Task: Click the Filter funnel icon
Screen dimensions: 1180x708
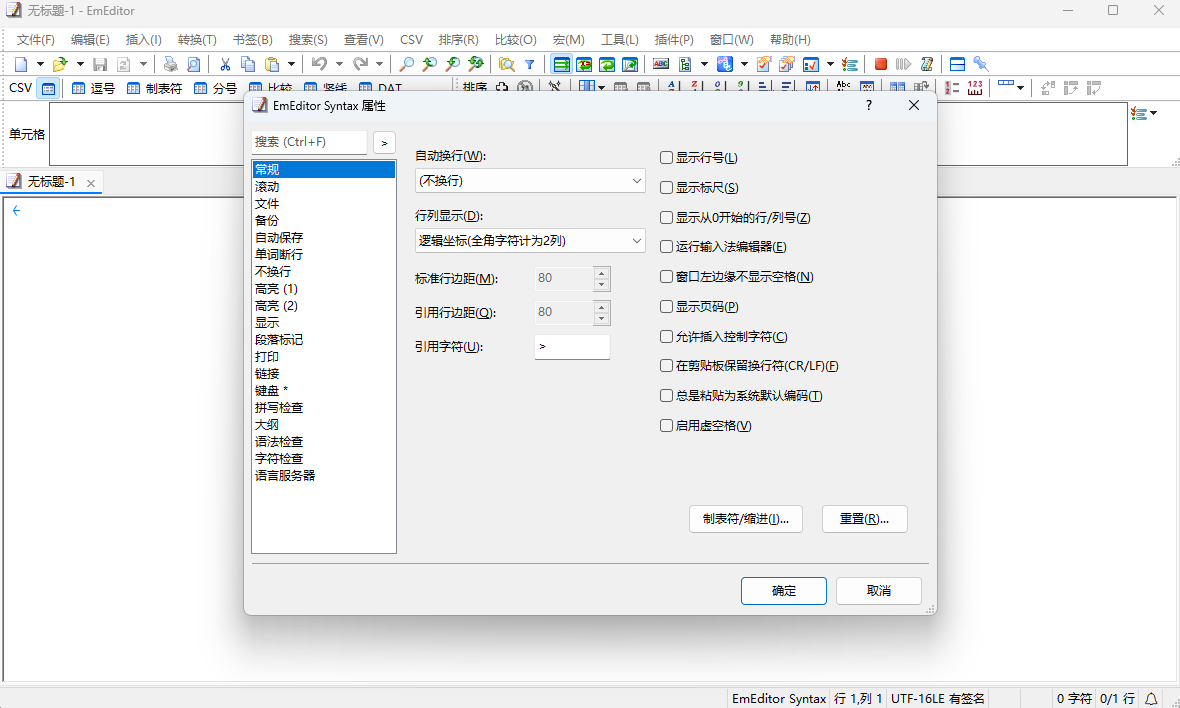Action: [x=530, y=64]
